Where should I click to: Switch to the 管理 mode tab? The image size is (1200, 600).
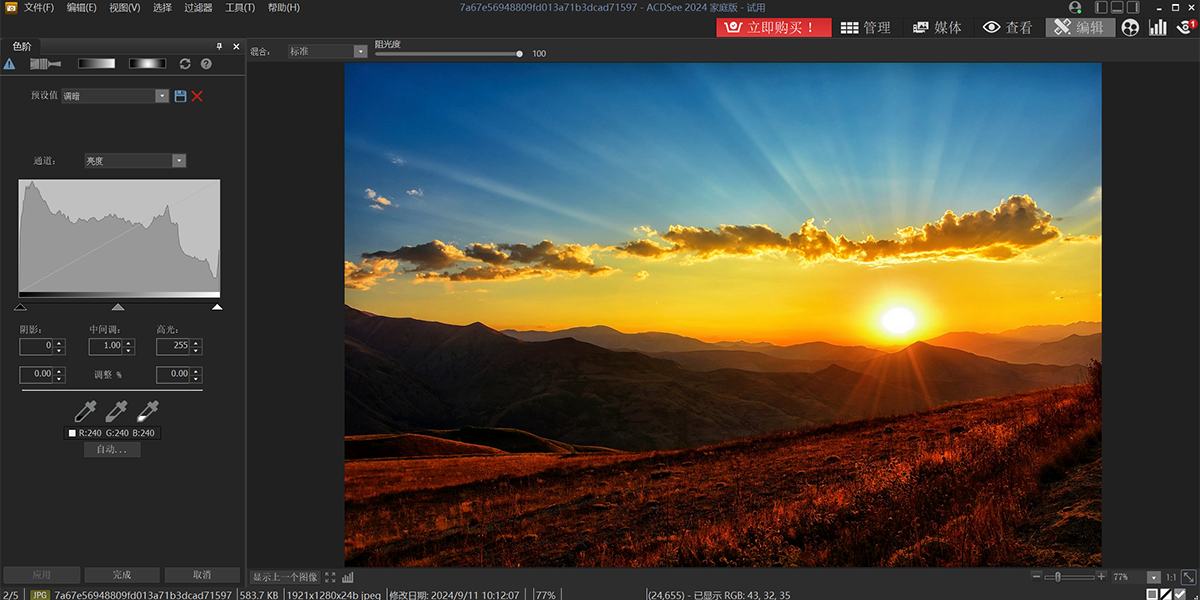(x=866, y=28)
